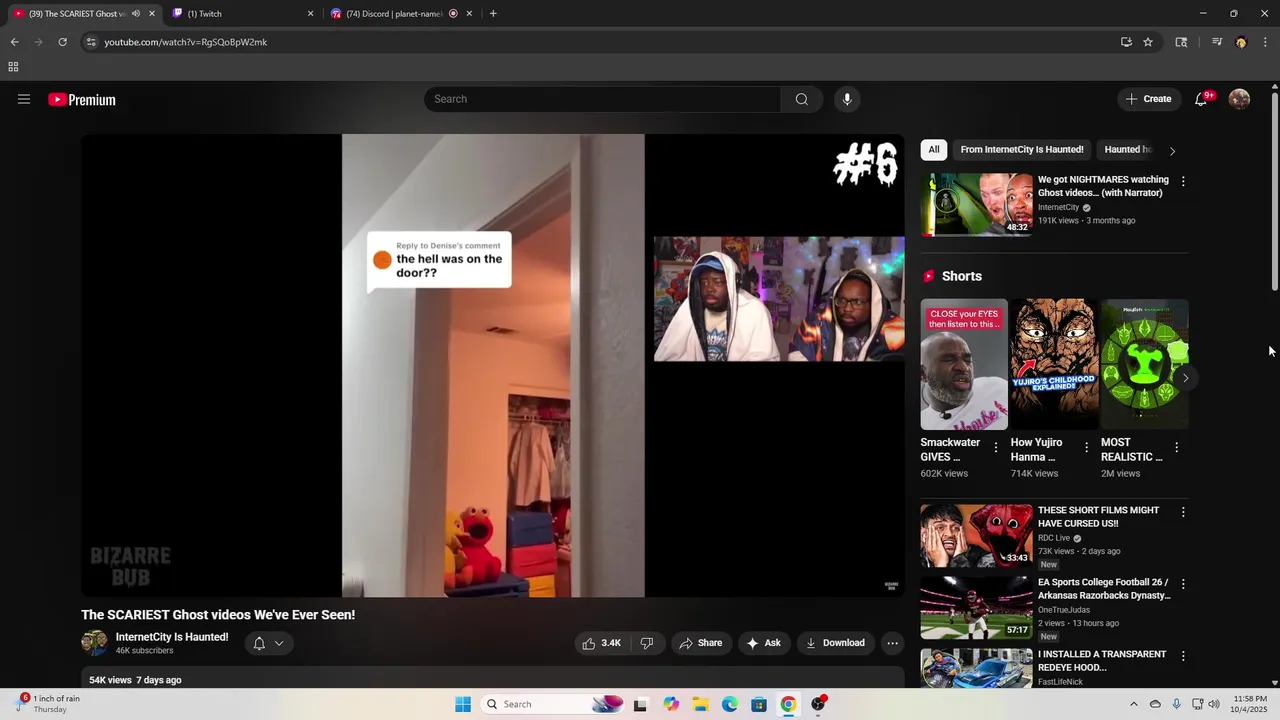The image size is (1280, 720).
Task: Open Chrome three-dot menu
Action: 1265,42
